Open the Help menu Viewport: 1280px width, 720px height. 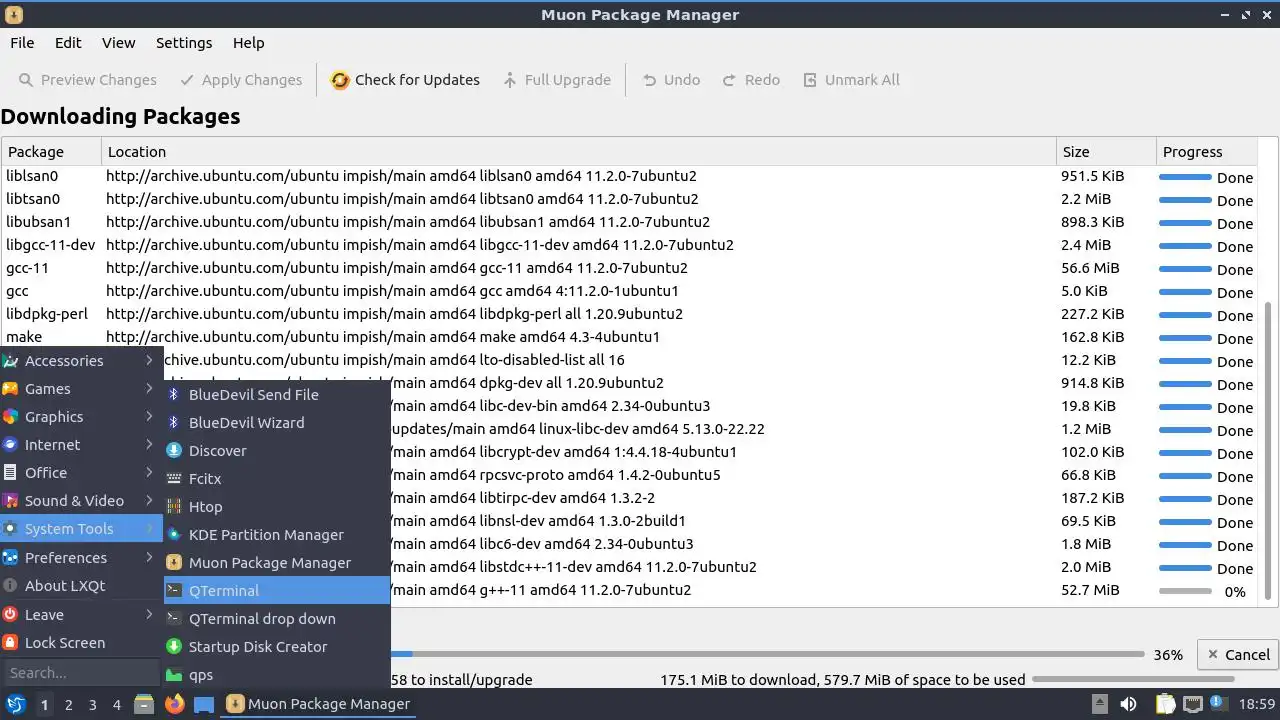[249, 43]
